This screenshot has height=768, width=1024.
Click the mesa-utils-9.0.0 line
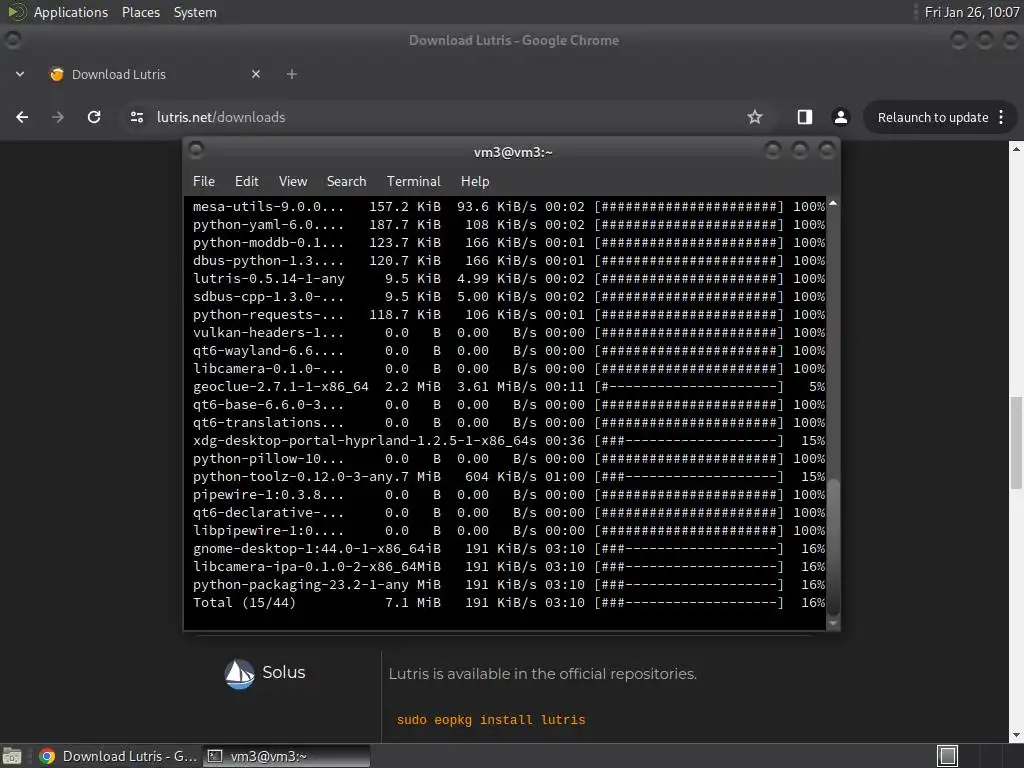point(509,206)
